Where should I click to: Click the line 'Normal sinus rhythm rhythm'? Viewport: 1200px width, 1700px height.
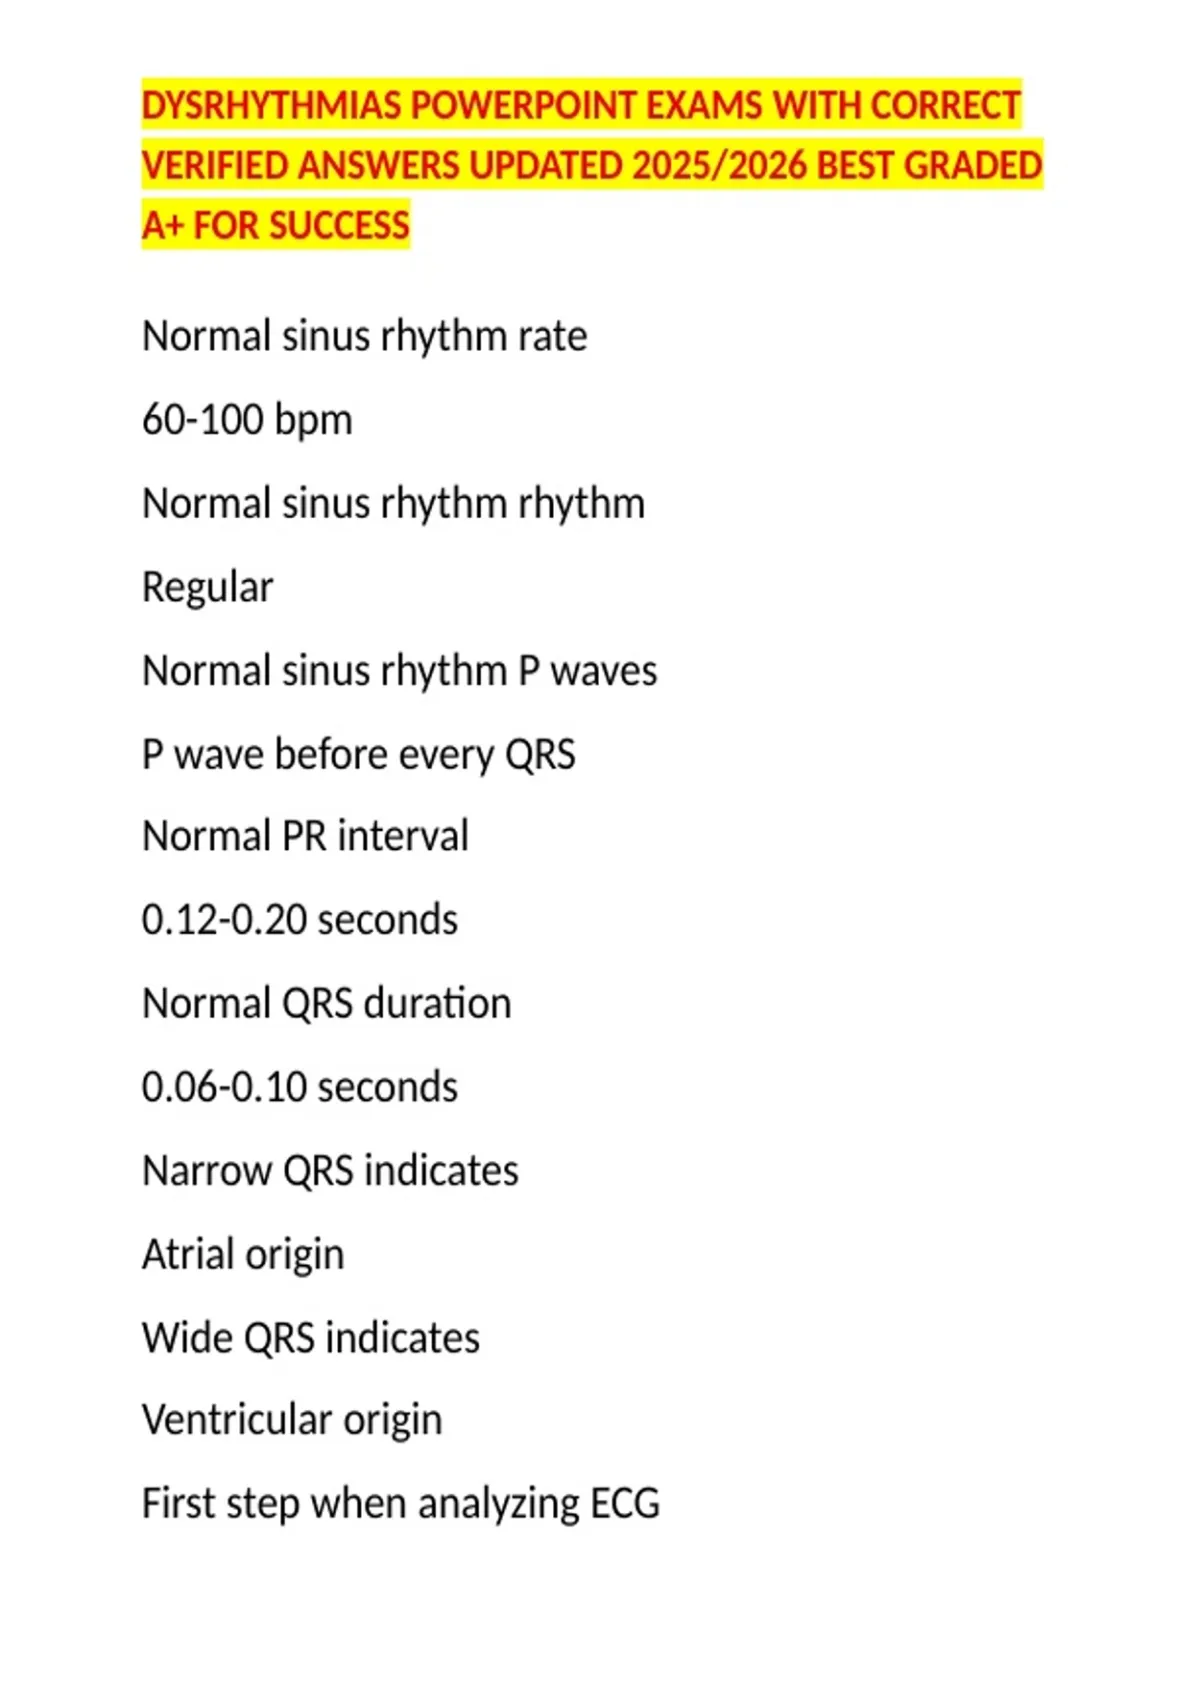tap(393, 504)
